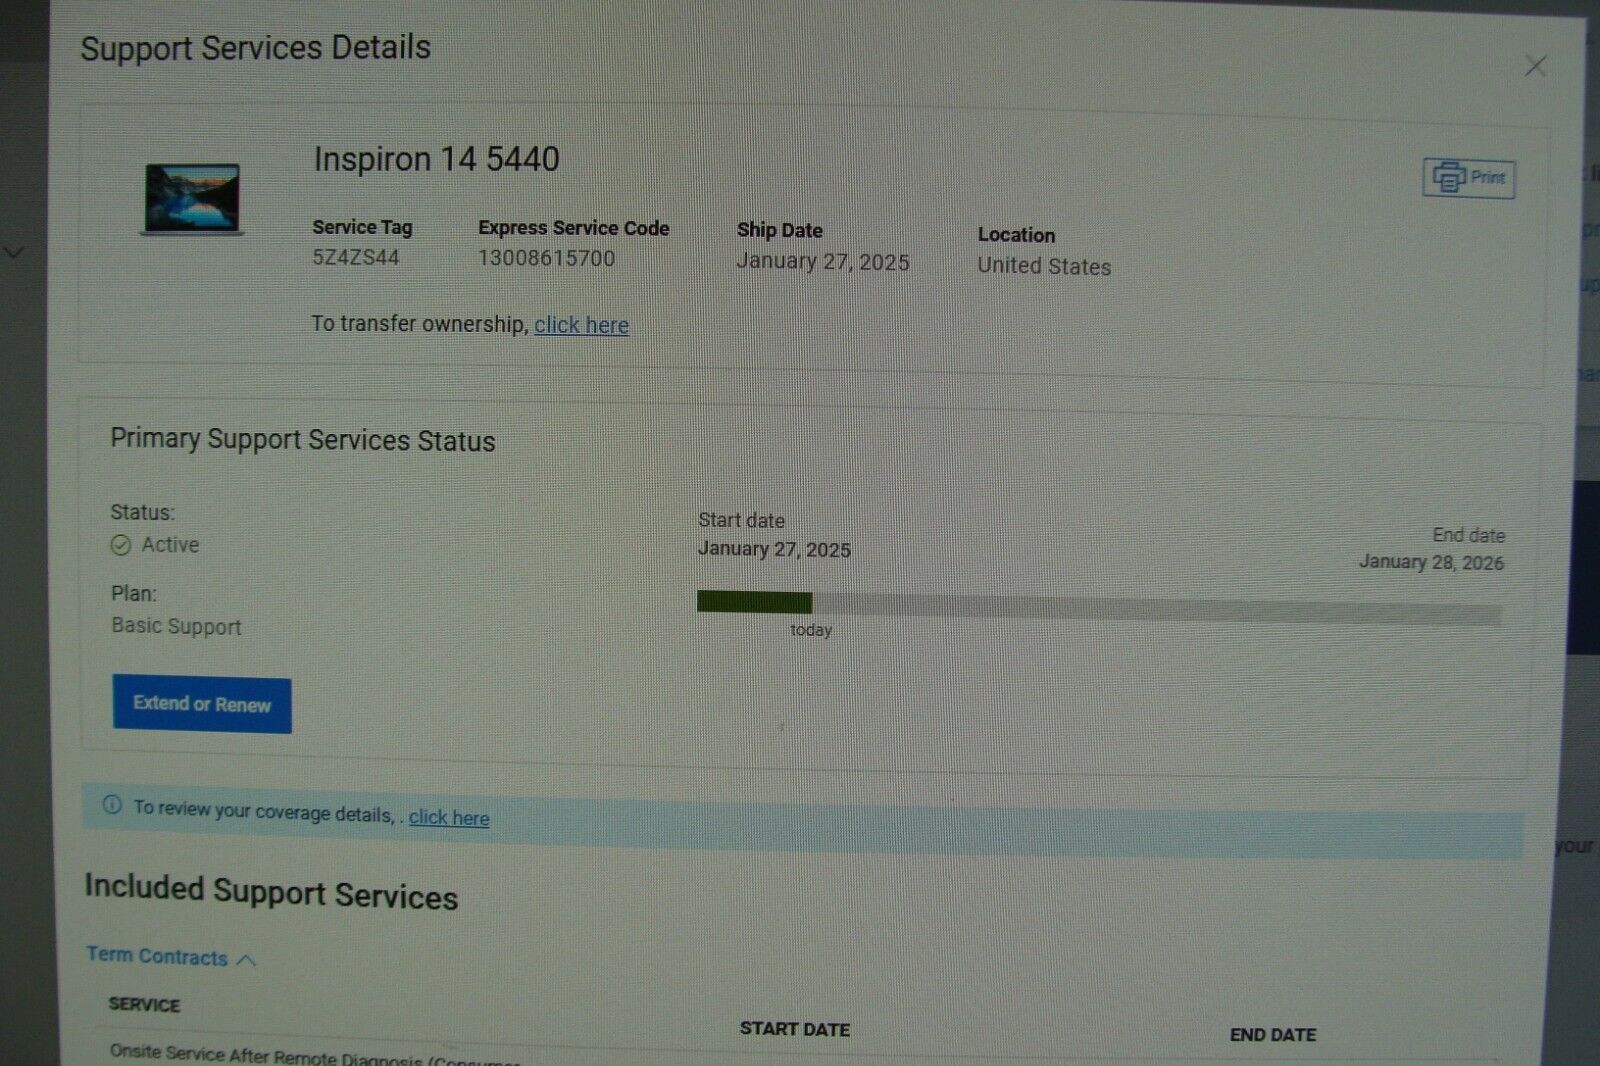Click the chevron left of the dialog

click(14, 252)
